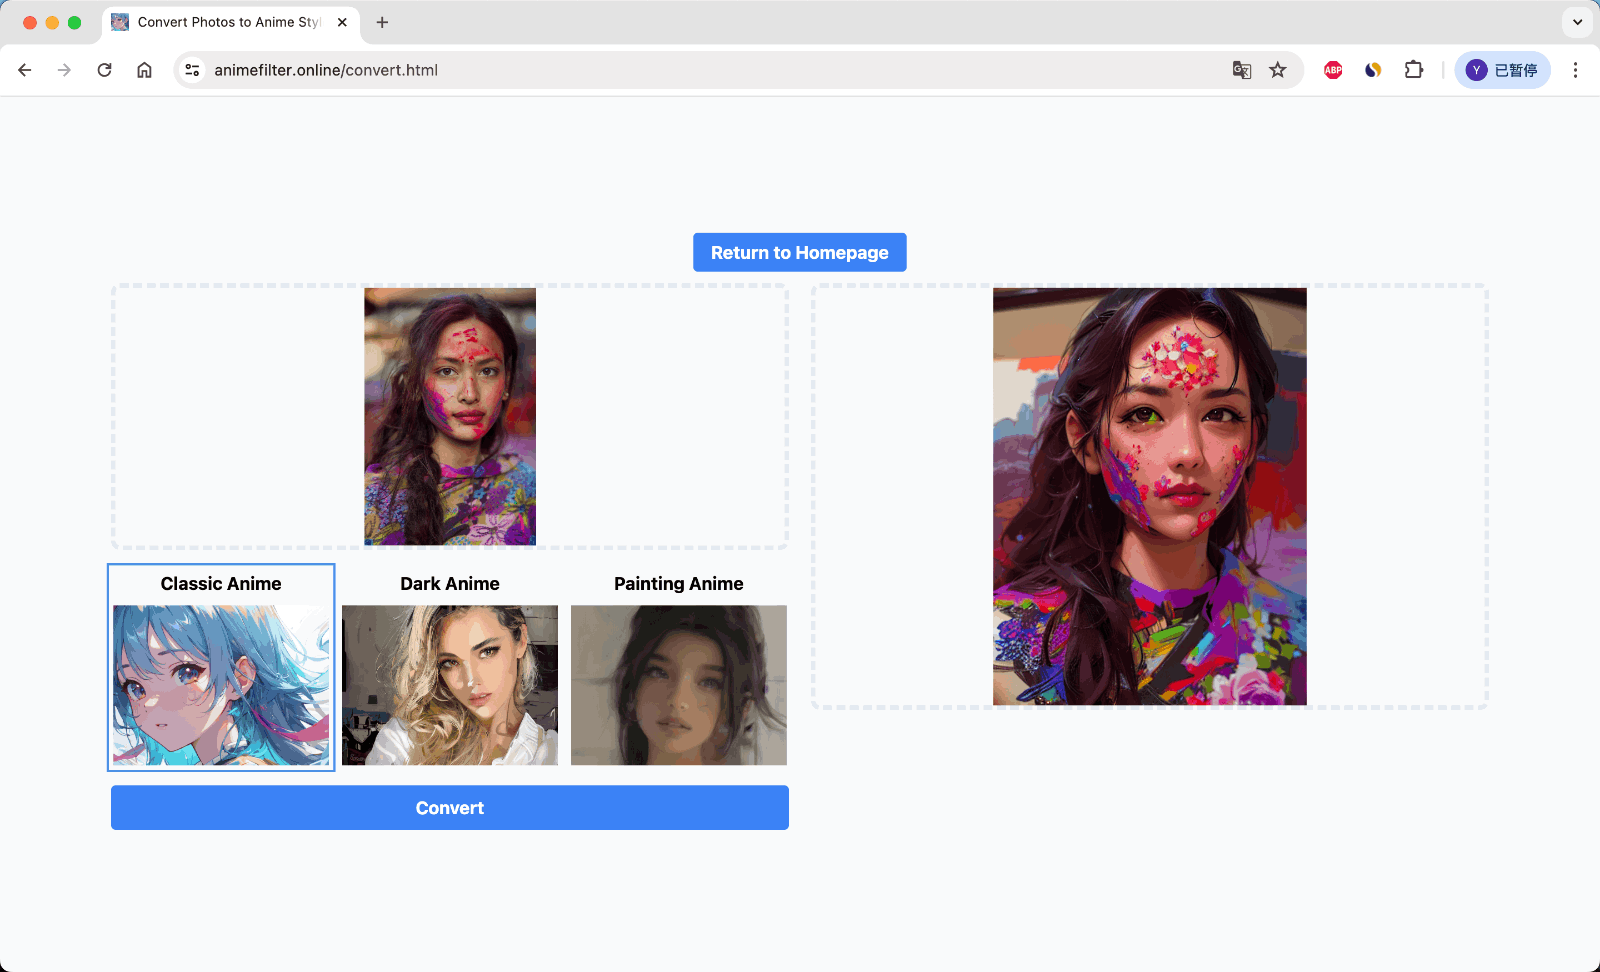
Task: Click the Google Translate icon
Action: [1241, 70]
